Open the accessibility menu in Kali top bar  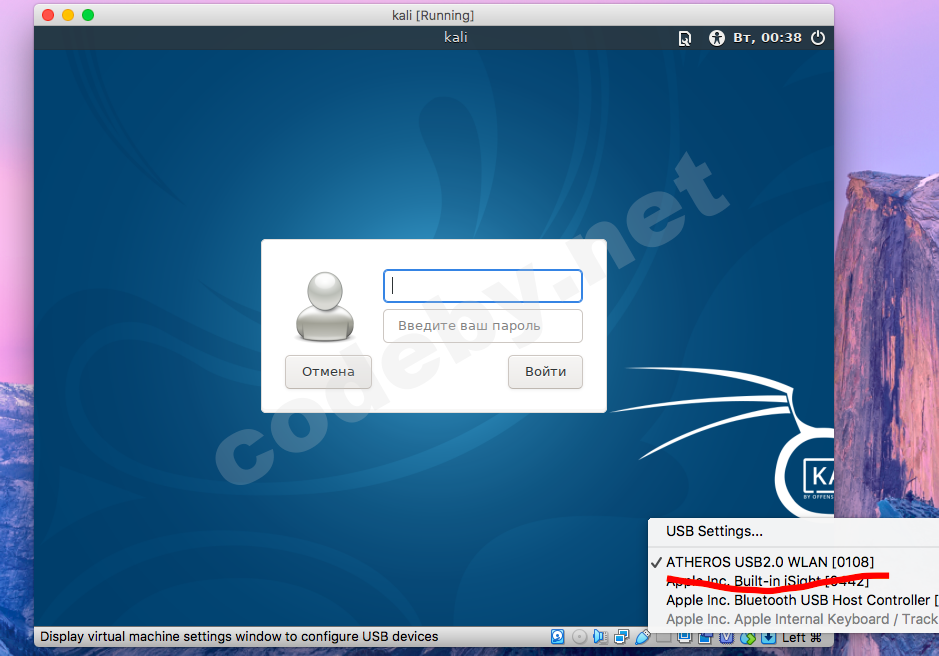[x=716, y=38]
